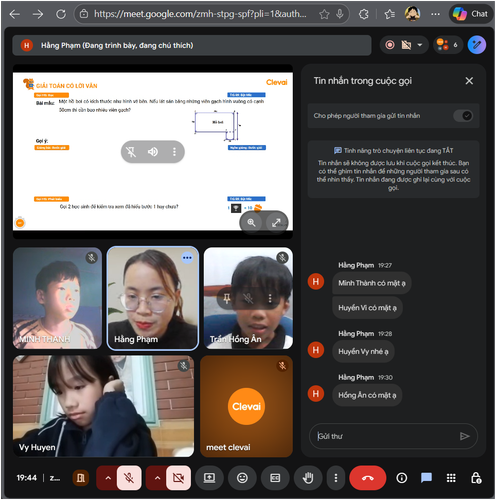Open host controls lock icon
Image resolution: width=496 pixels, height=500 pixels.
tap(476, 478)
